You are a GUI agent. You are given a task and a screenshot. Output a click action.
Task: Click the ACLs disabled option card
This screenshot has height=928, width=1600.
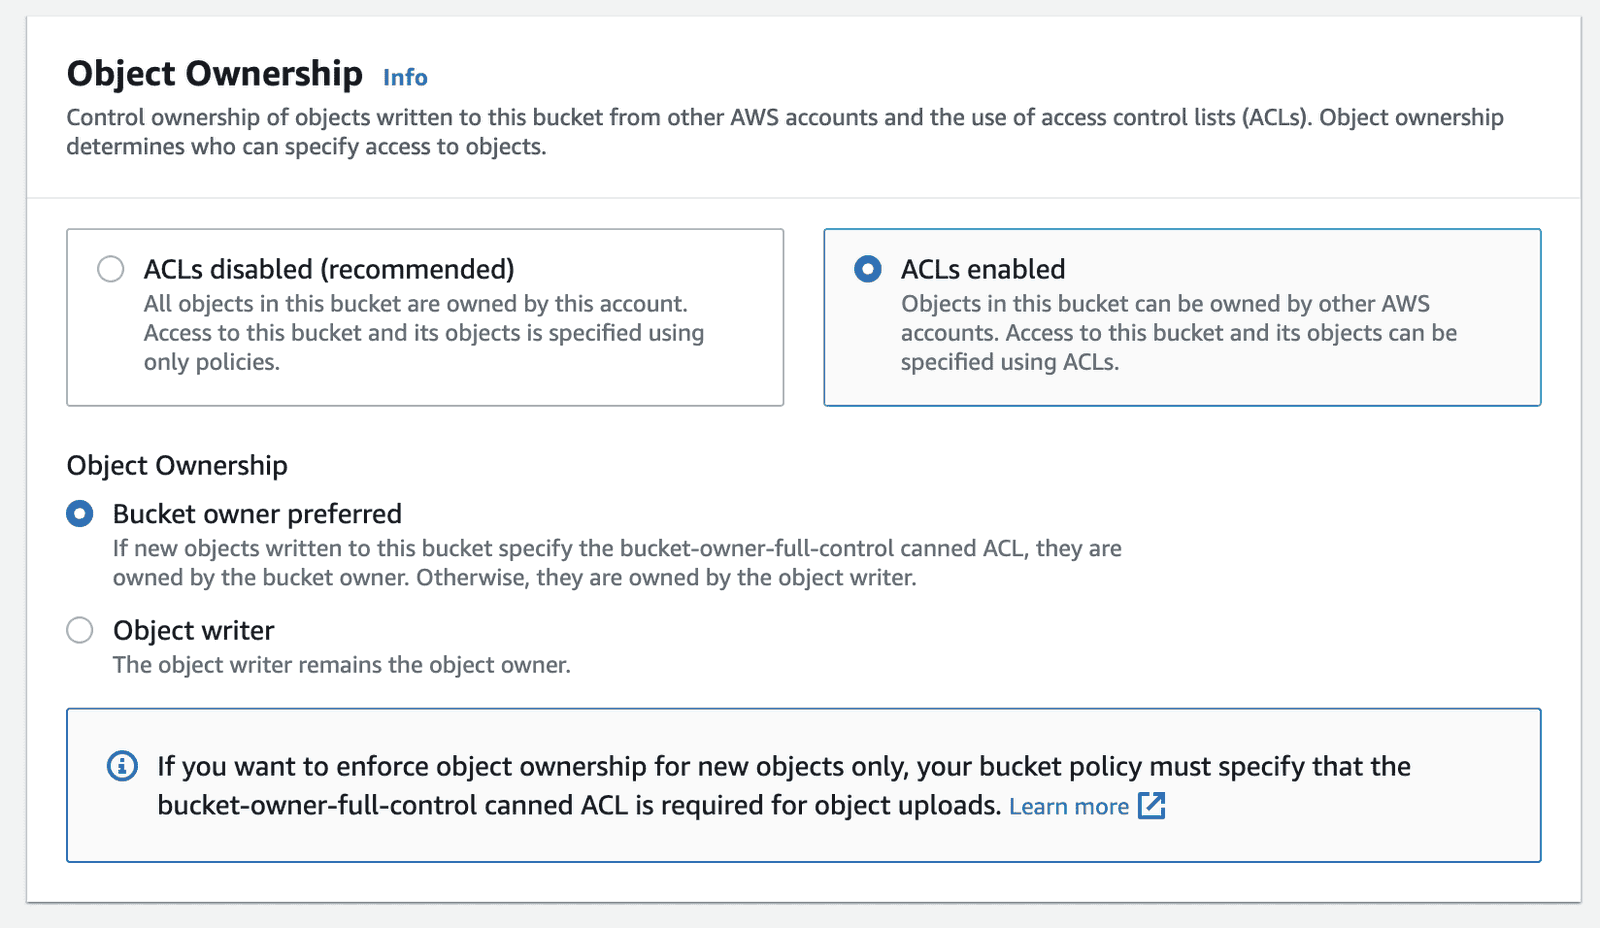[x=424, y=317]
